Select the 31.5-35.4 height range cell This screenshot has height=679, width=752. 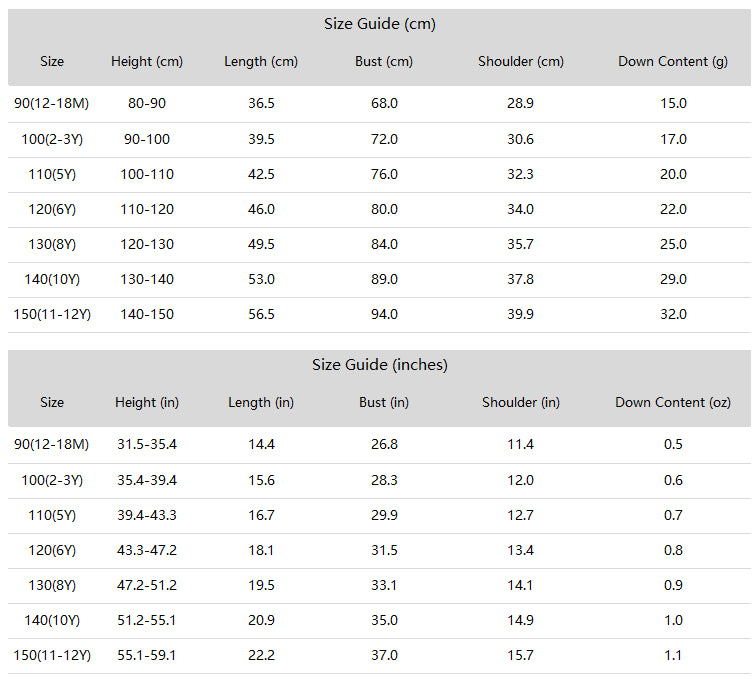click(147, 445)
